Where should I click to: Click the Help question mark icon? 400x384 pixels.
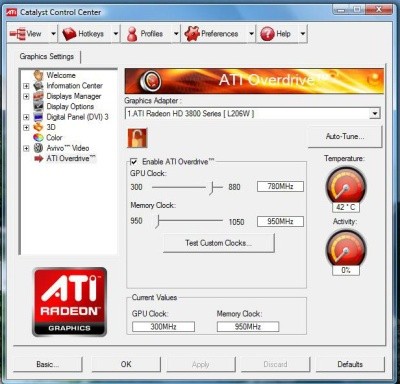267,34
